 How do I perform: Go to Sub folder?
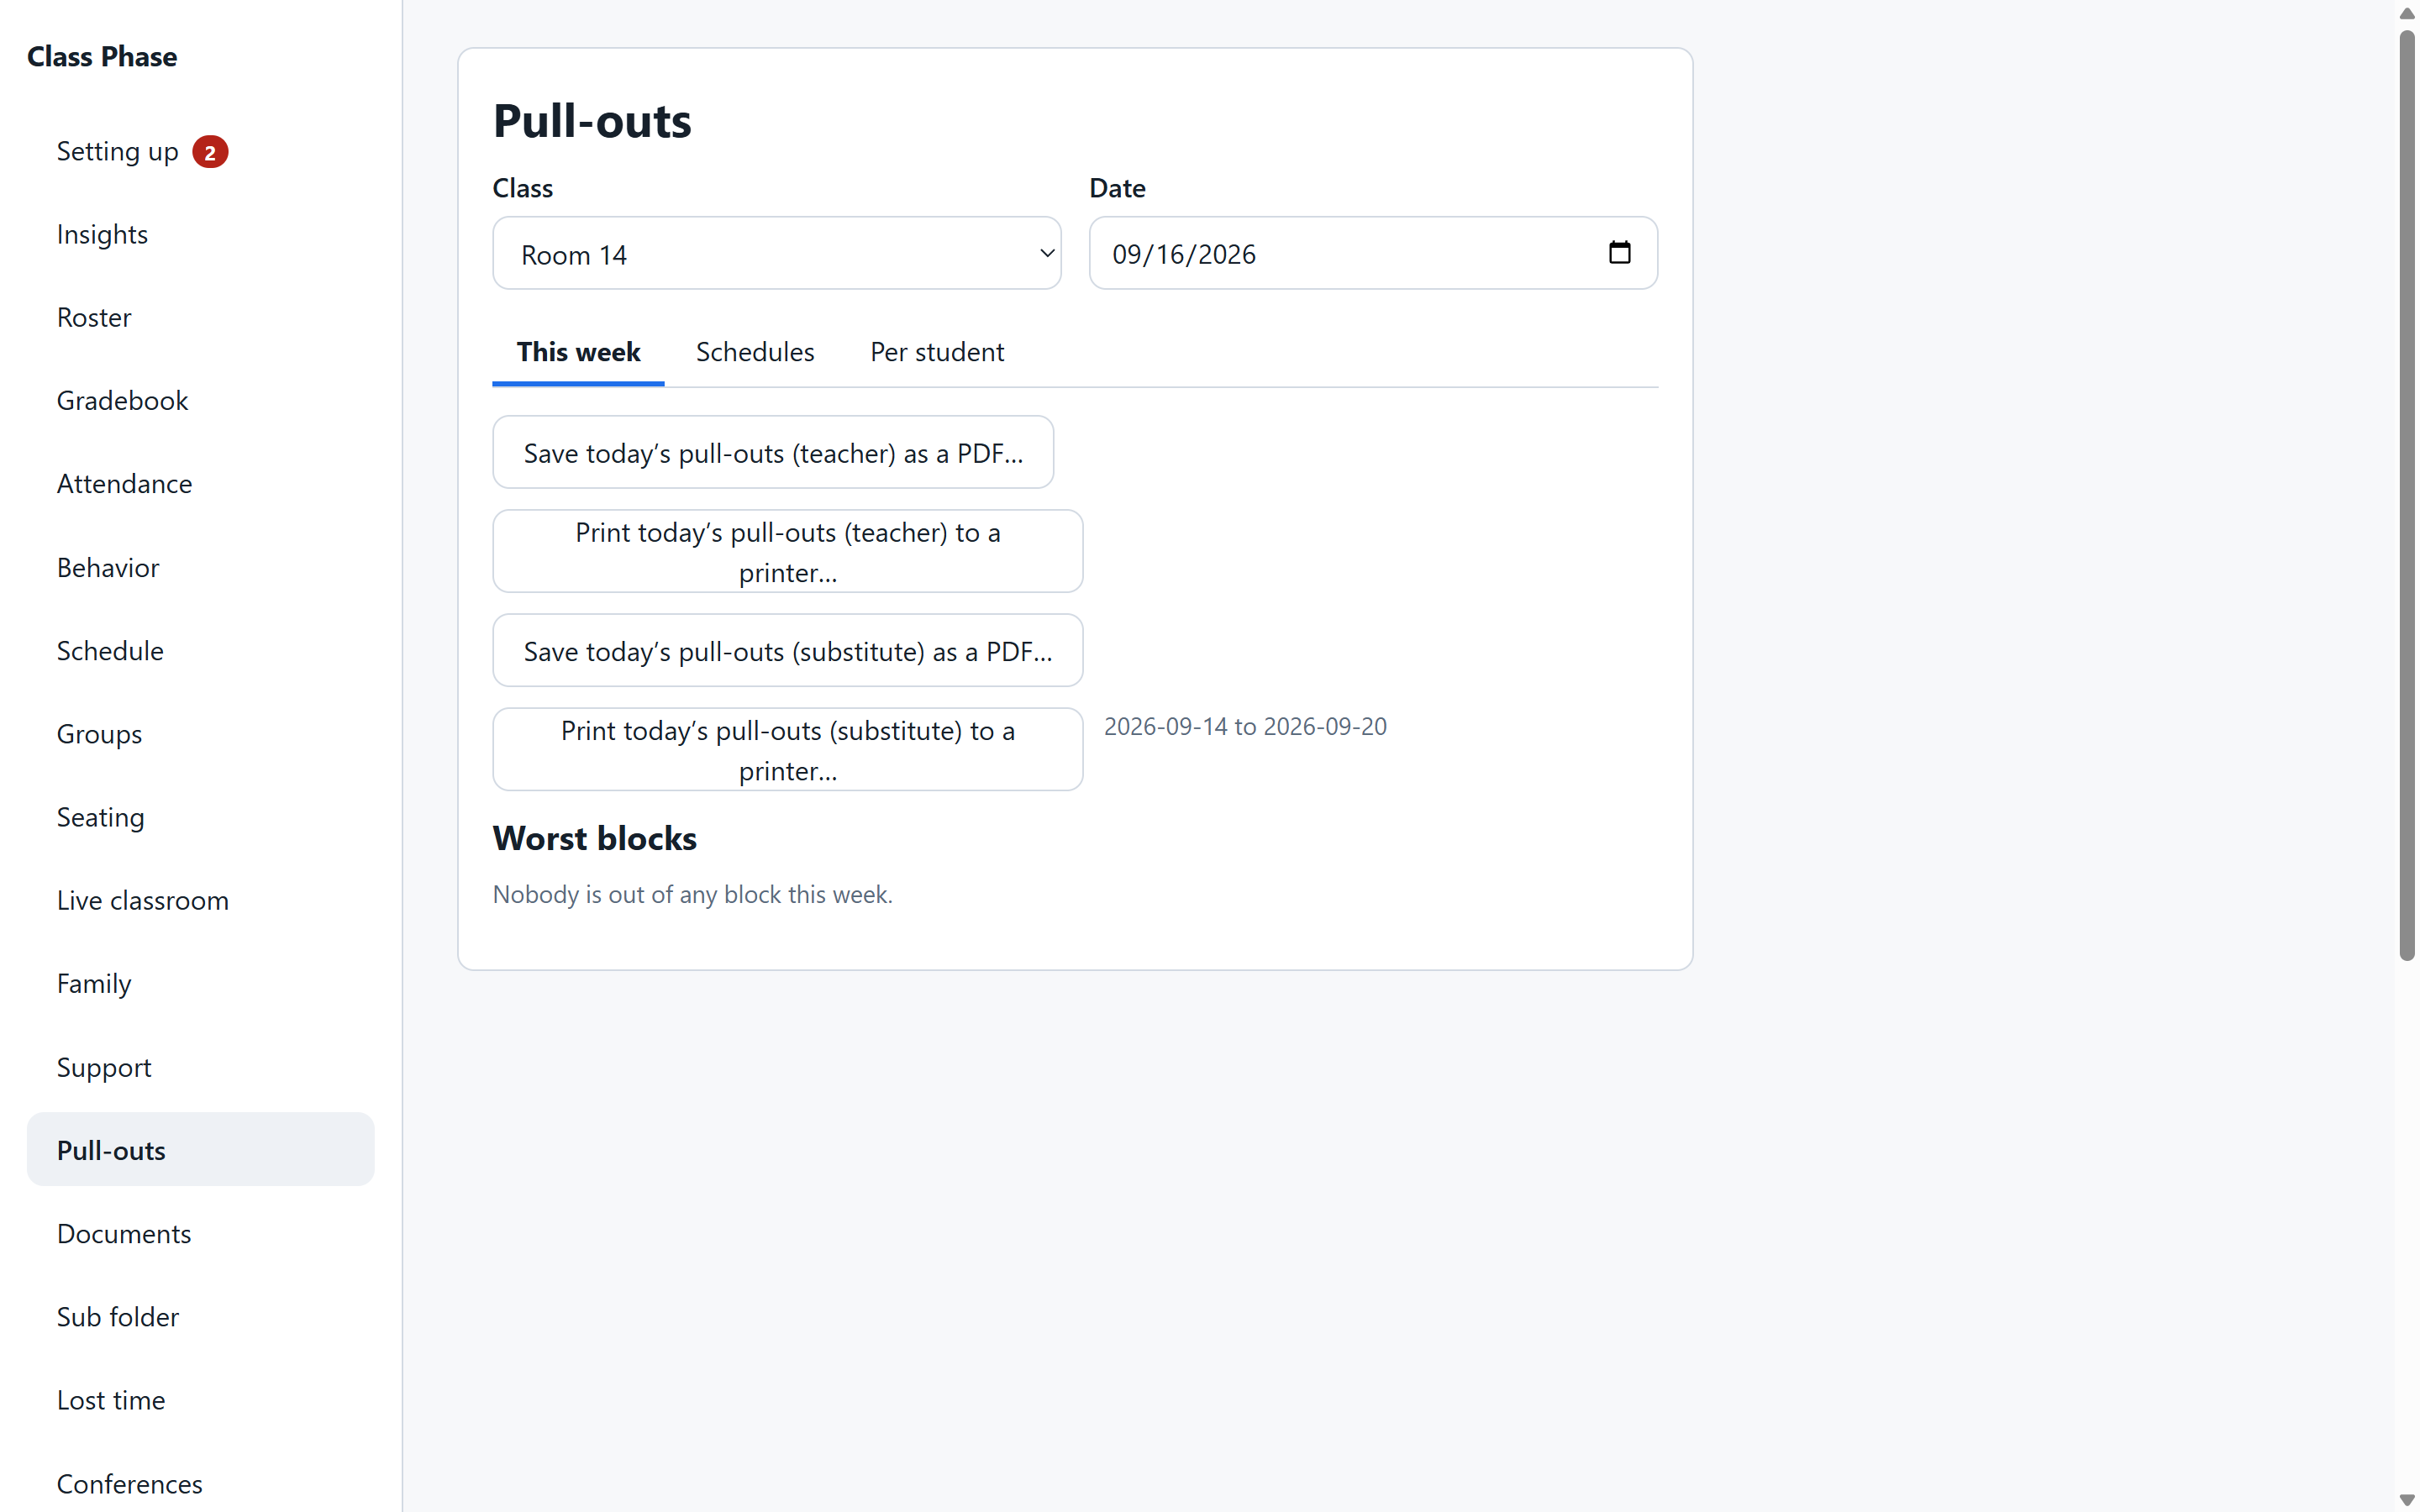200,1316
